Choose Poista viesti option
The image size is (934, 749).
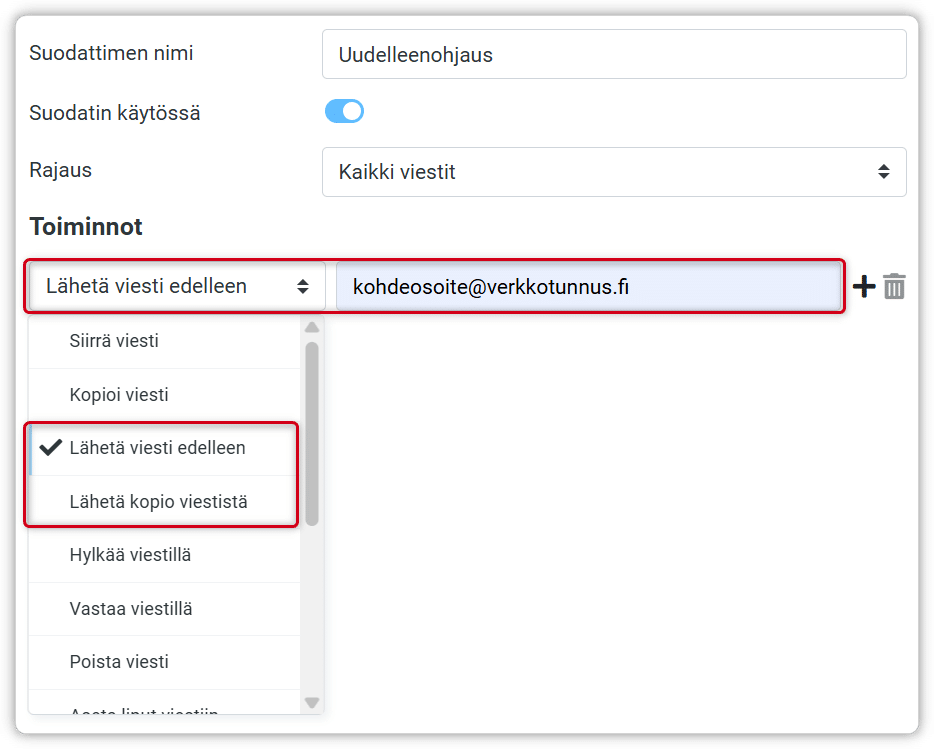tap(119, 662)
